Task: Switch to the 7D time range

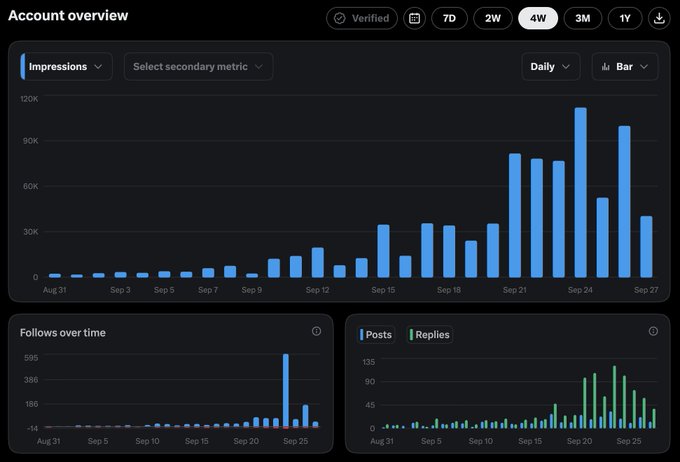Action: [449, 18]
